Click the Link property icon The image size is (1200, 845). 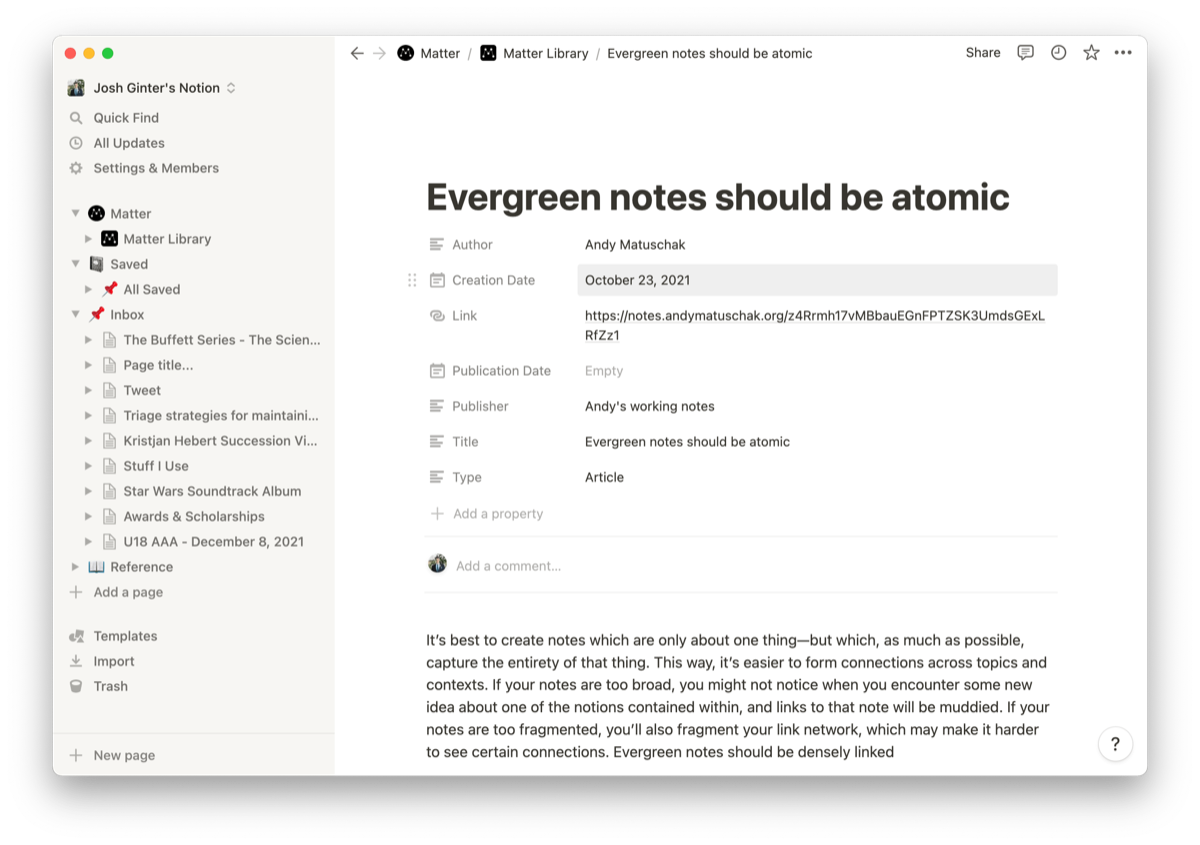[x=437, y=316]
